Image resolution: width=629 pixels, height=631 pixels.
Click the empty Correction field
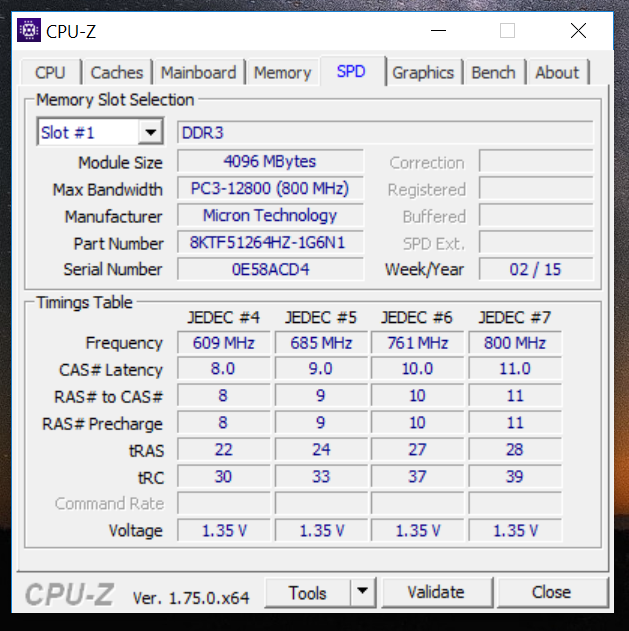click(x=536, y=161)
